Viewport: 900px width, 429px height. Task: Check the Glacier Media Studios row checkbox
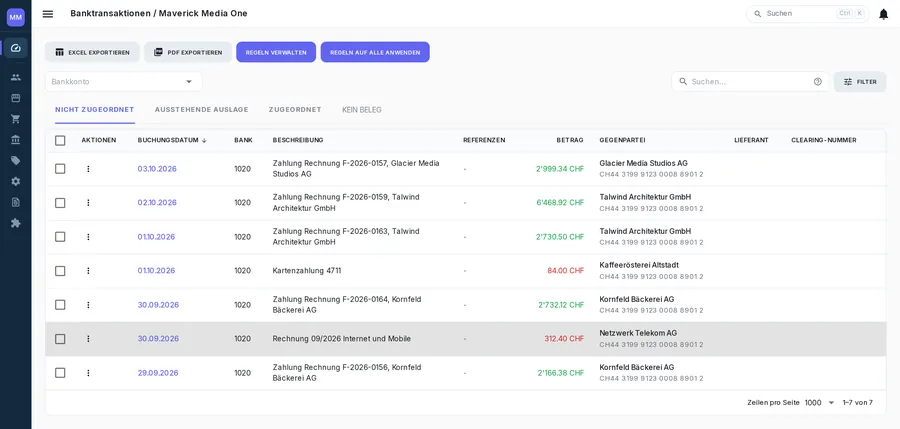coord(60,169)
